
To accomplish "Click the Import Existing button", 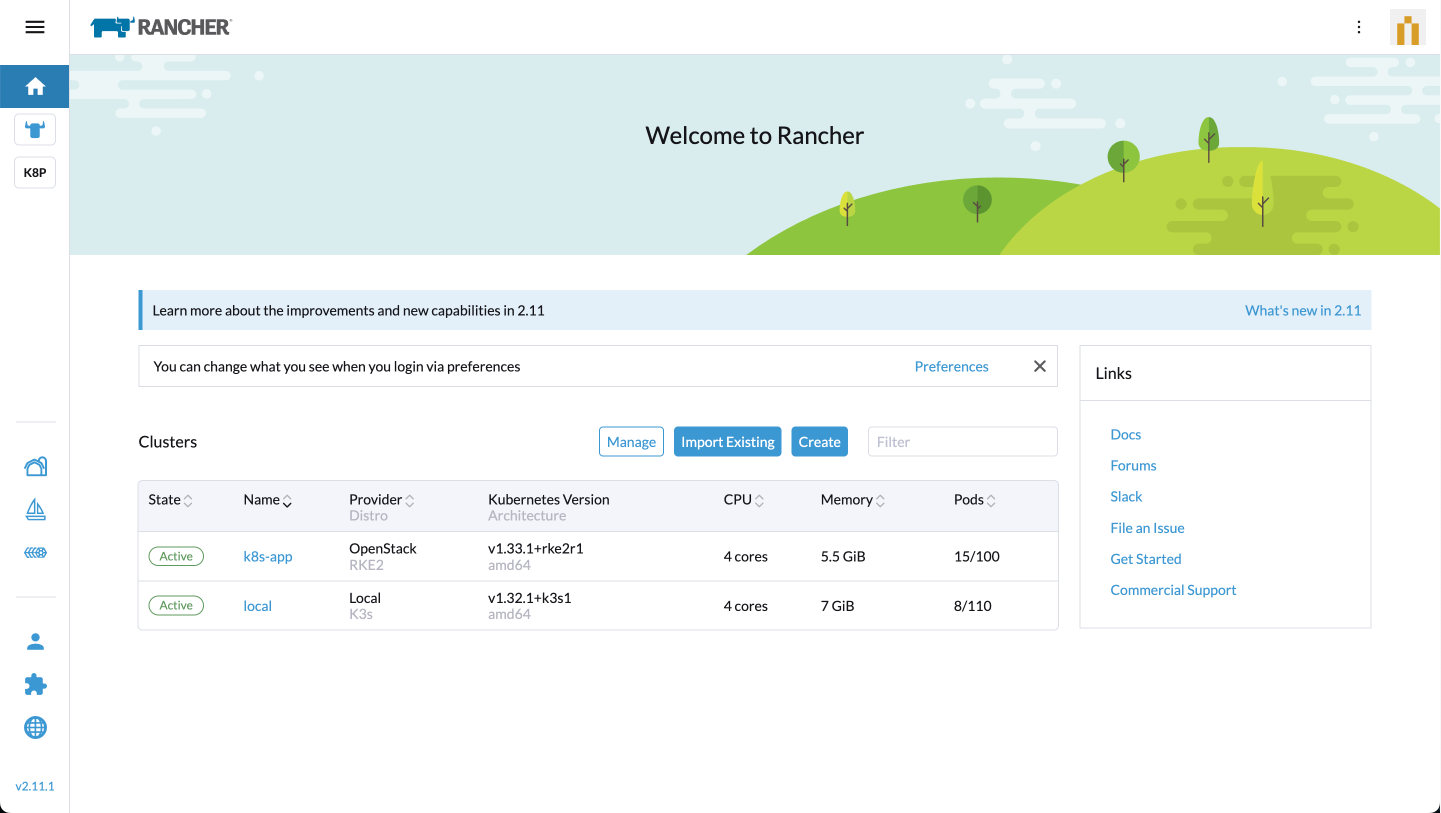I will [728, 442].
